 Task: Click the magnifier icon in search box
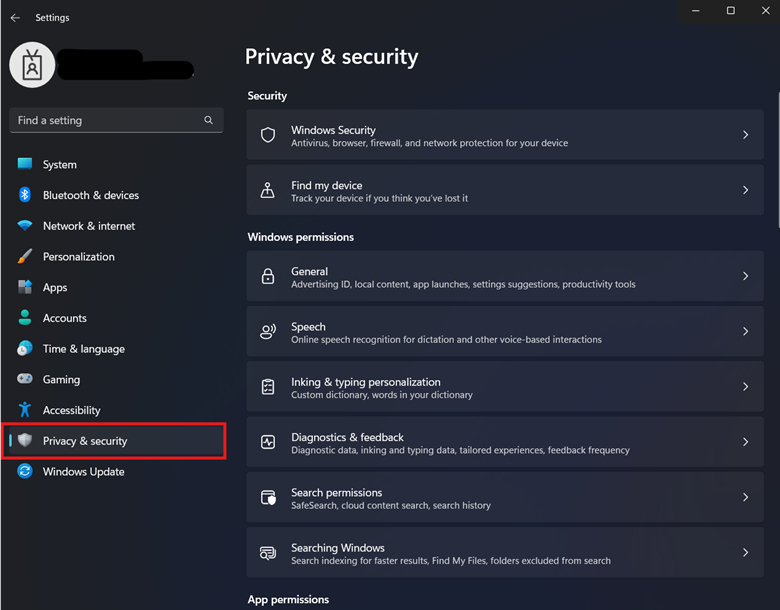pyautogui.click(x=208, y=120)
